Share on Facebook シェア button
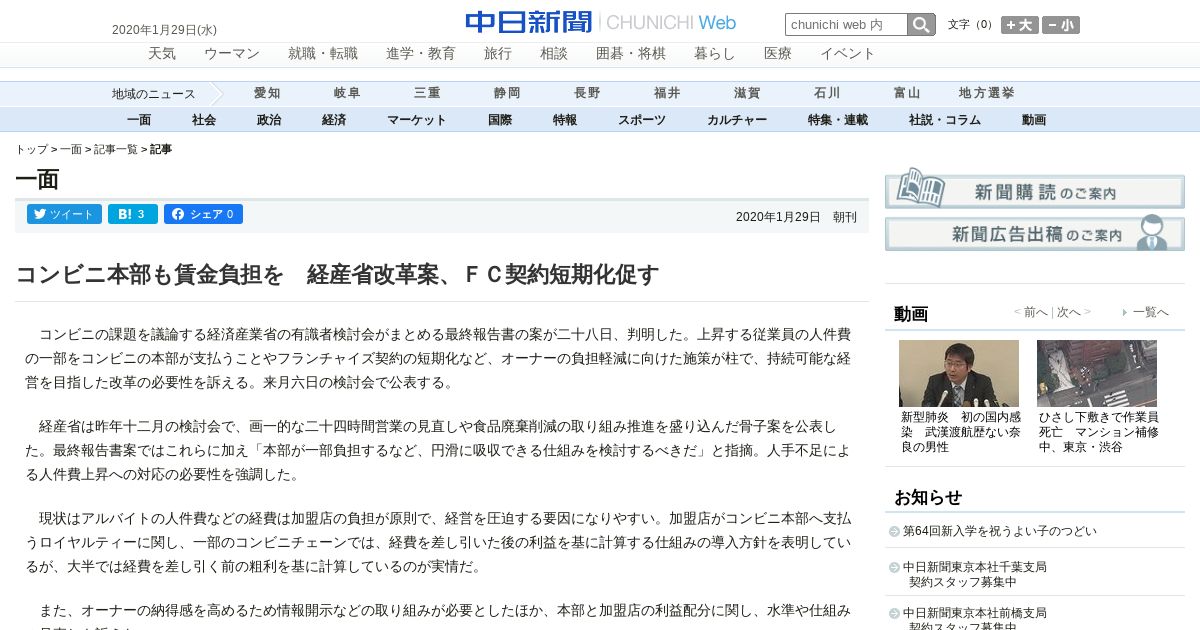The image size is (1200, 630). tap(203, 214)
